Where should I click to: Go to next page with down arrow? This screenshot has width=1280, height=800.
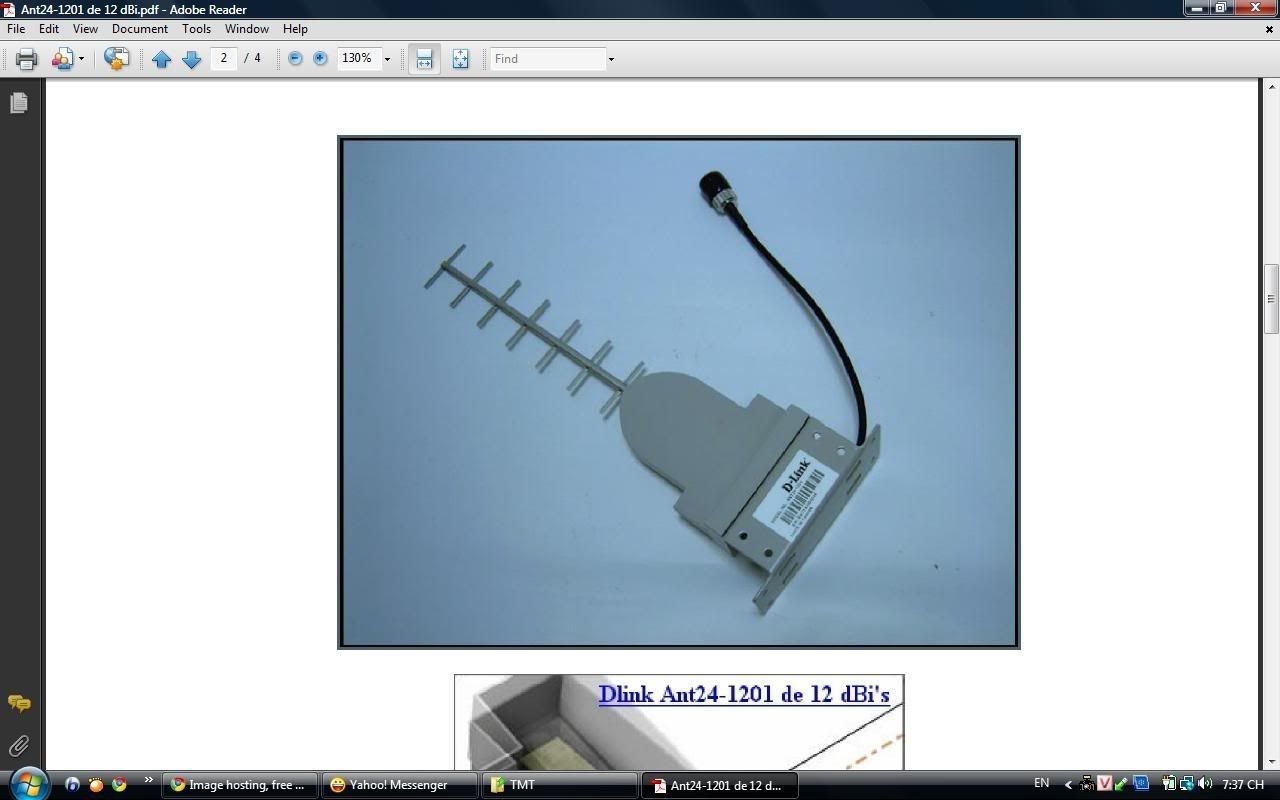191,59
